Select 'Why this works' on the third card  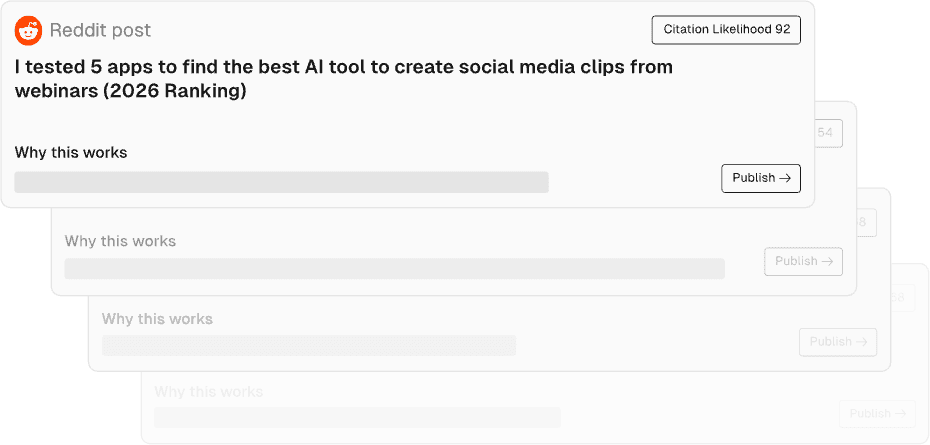pyautogui.click(x=157, y=319)
